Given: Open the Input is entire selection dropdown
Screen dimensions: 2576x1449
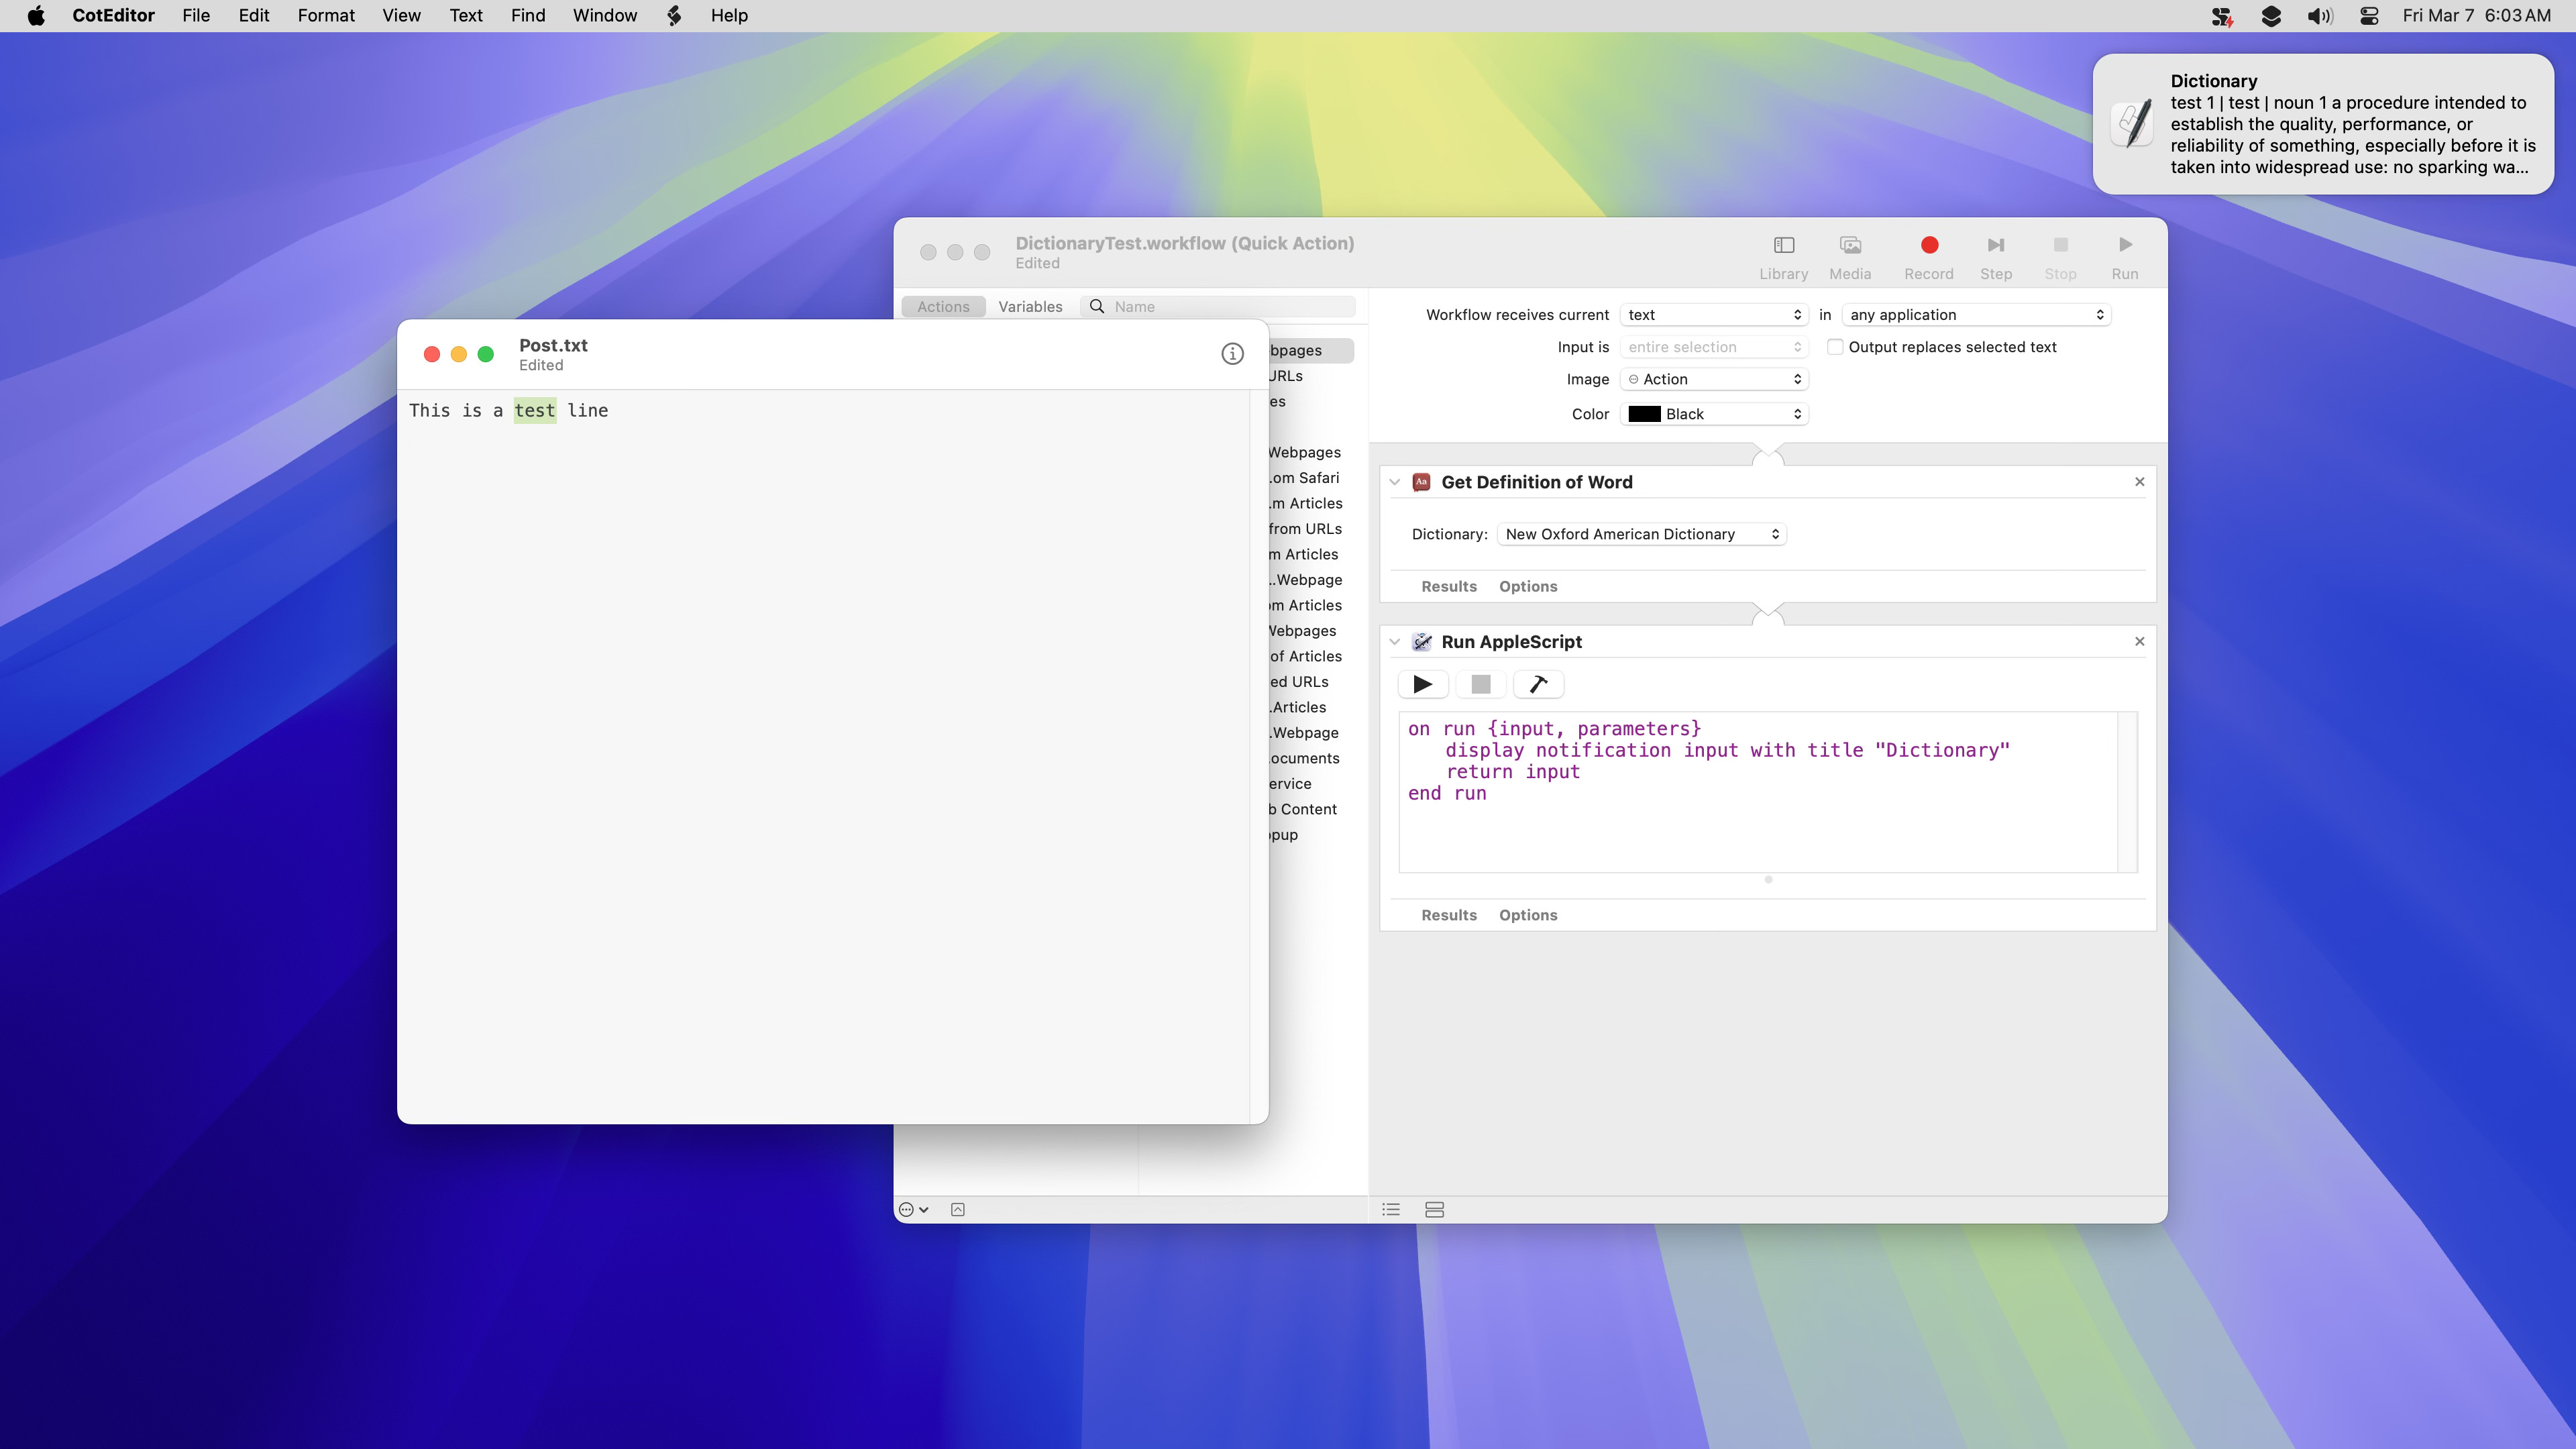Looking at the screenshot, I should pos(1713,347).
